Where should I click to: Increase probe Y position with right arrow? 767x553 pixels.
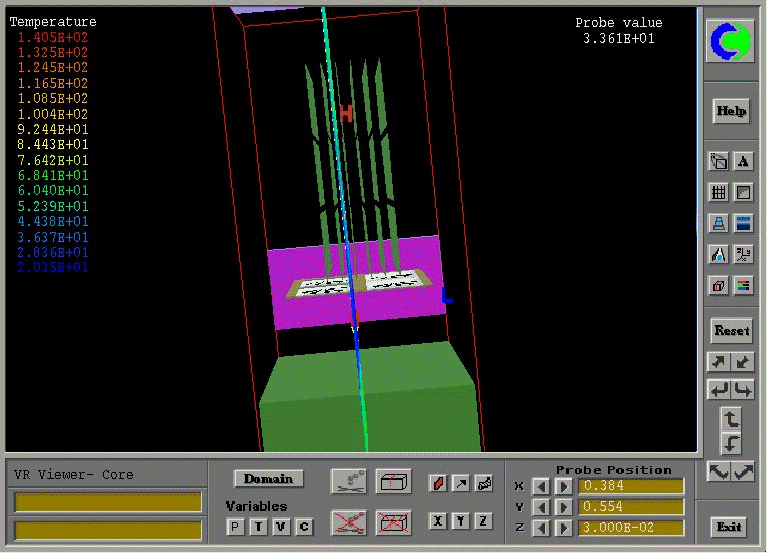563,507
